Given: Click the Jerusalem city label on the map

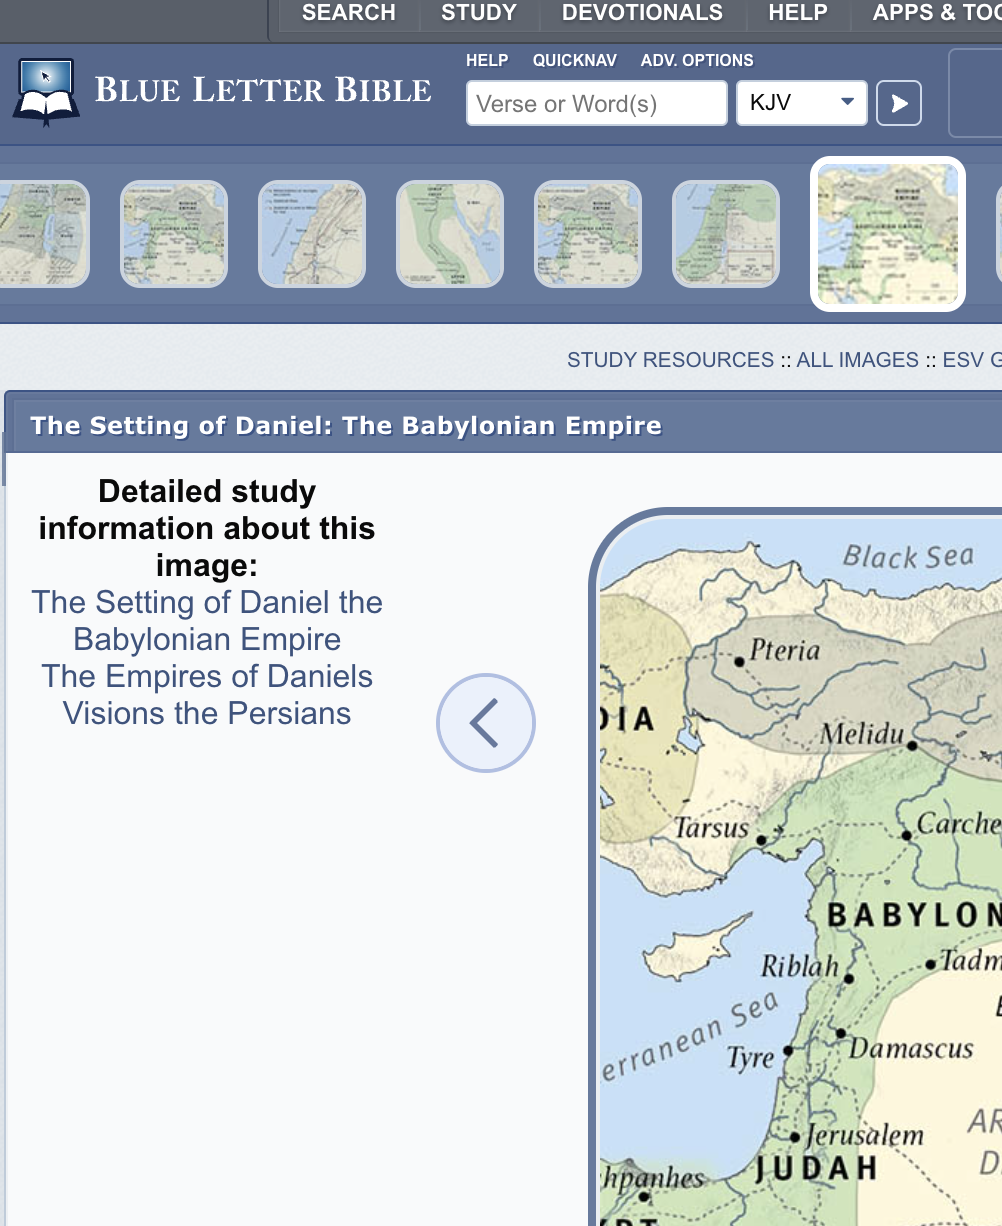Looking at the screenshot, I should coord(864,1135).
